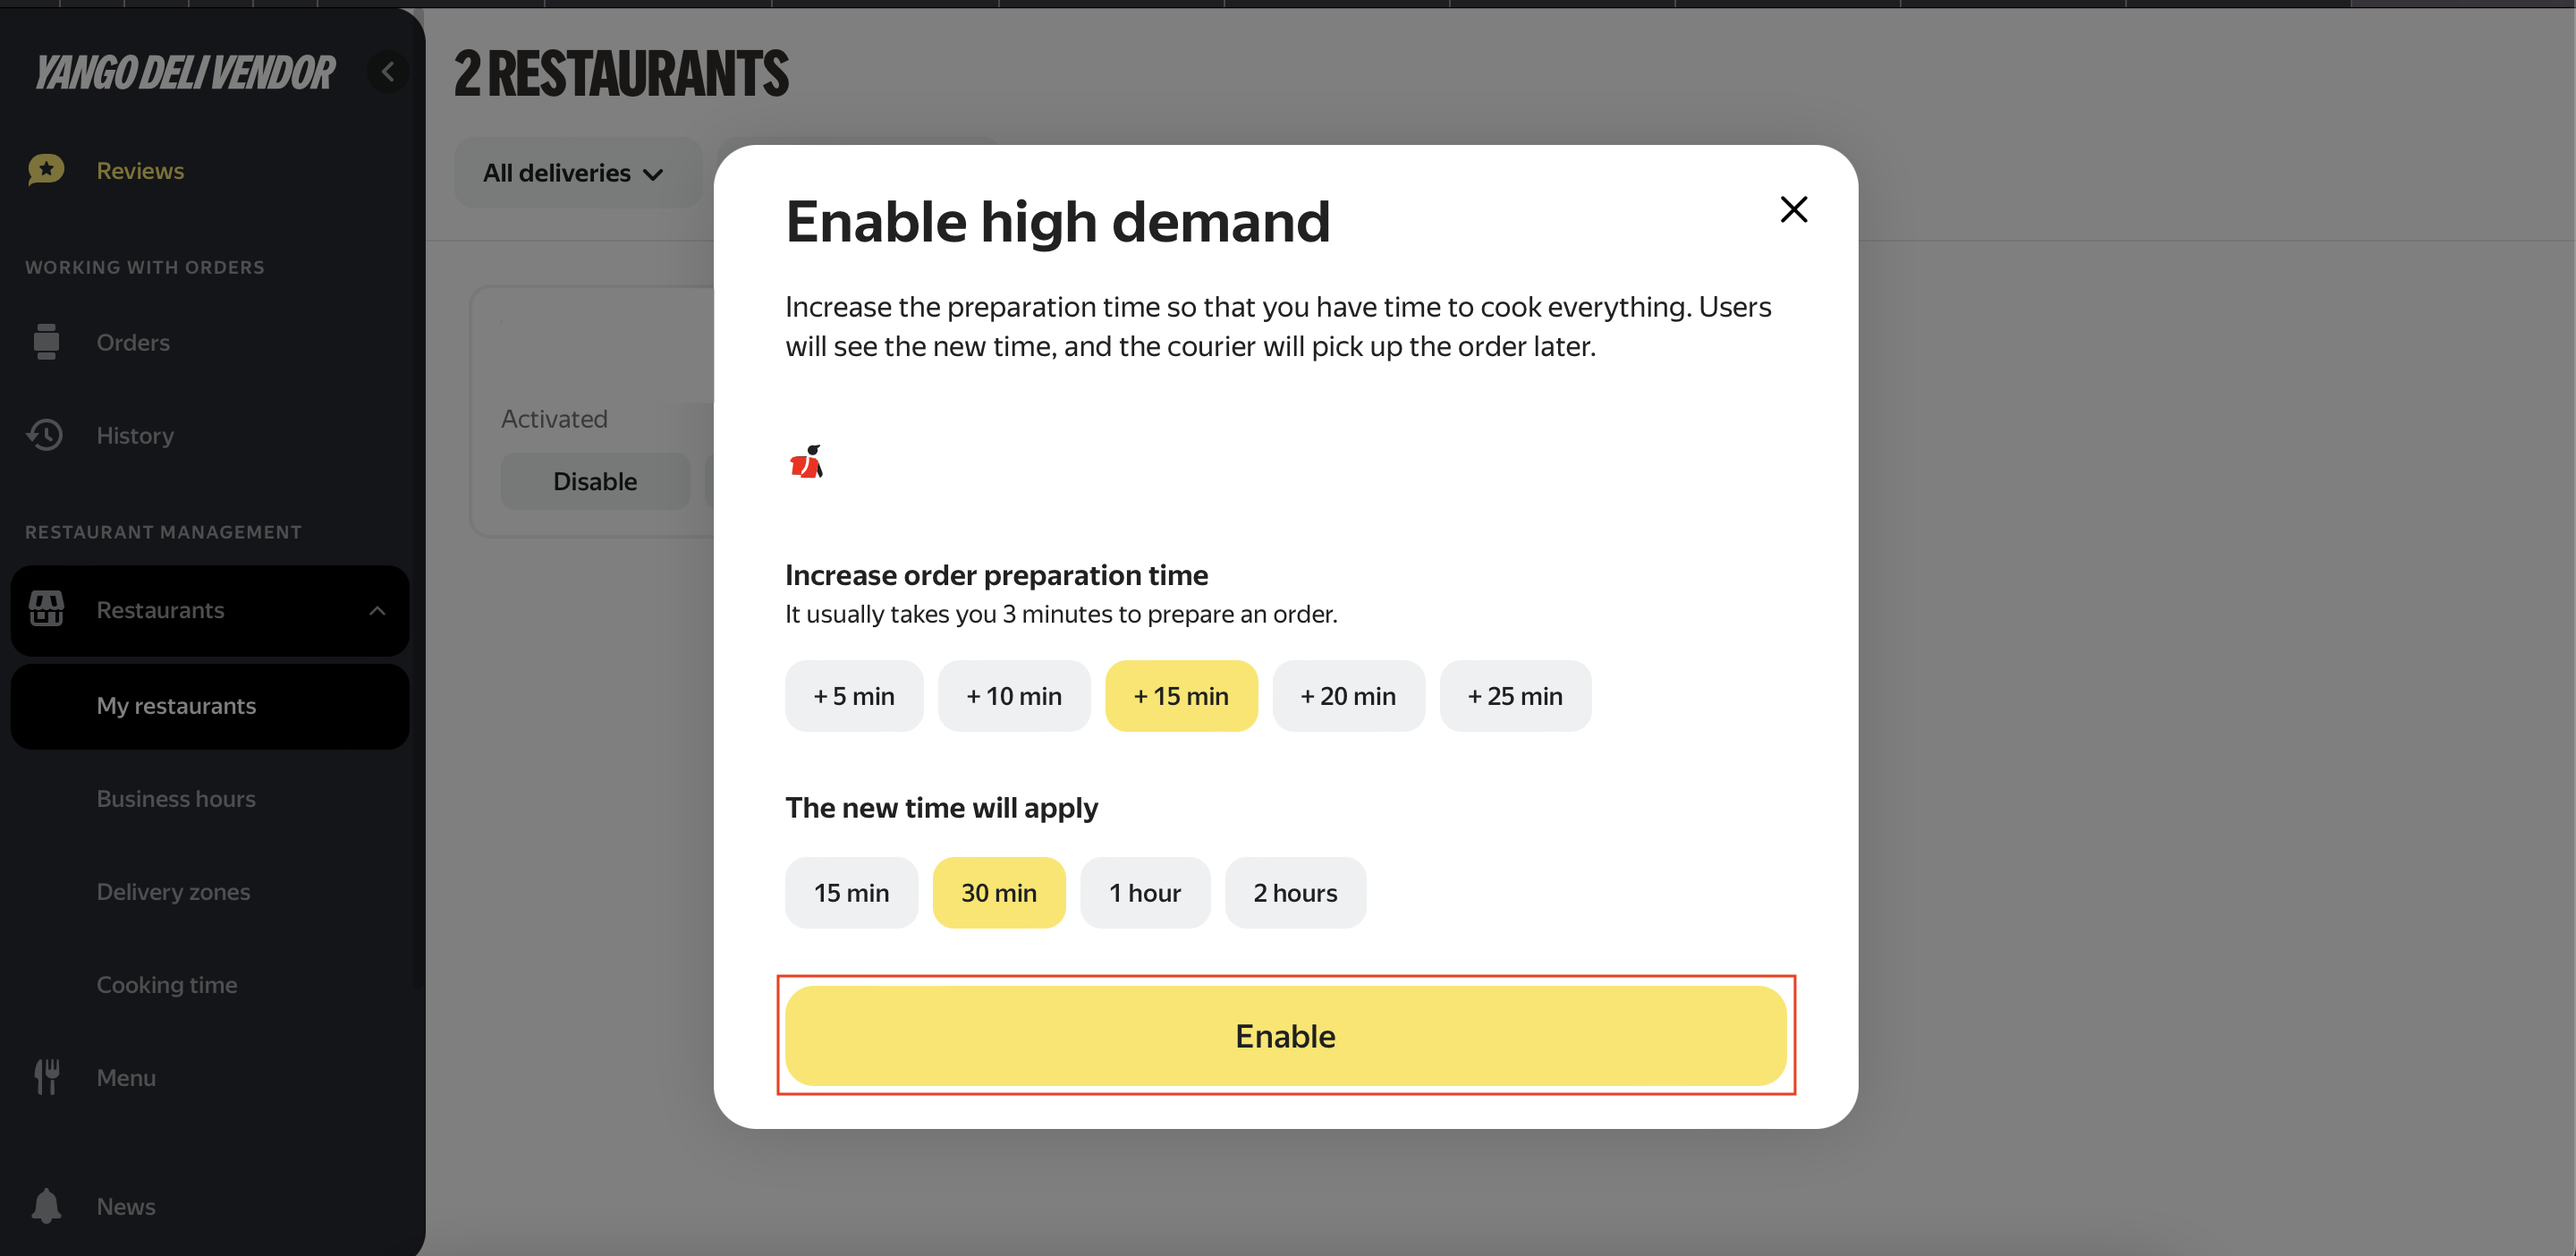2576x1256 pixels.
Task: Open Cooking time settings
Action: (167, 985)
